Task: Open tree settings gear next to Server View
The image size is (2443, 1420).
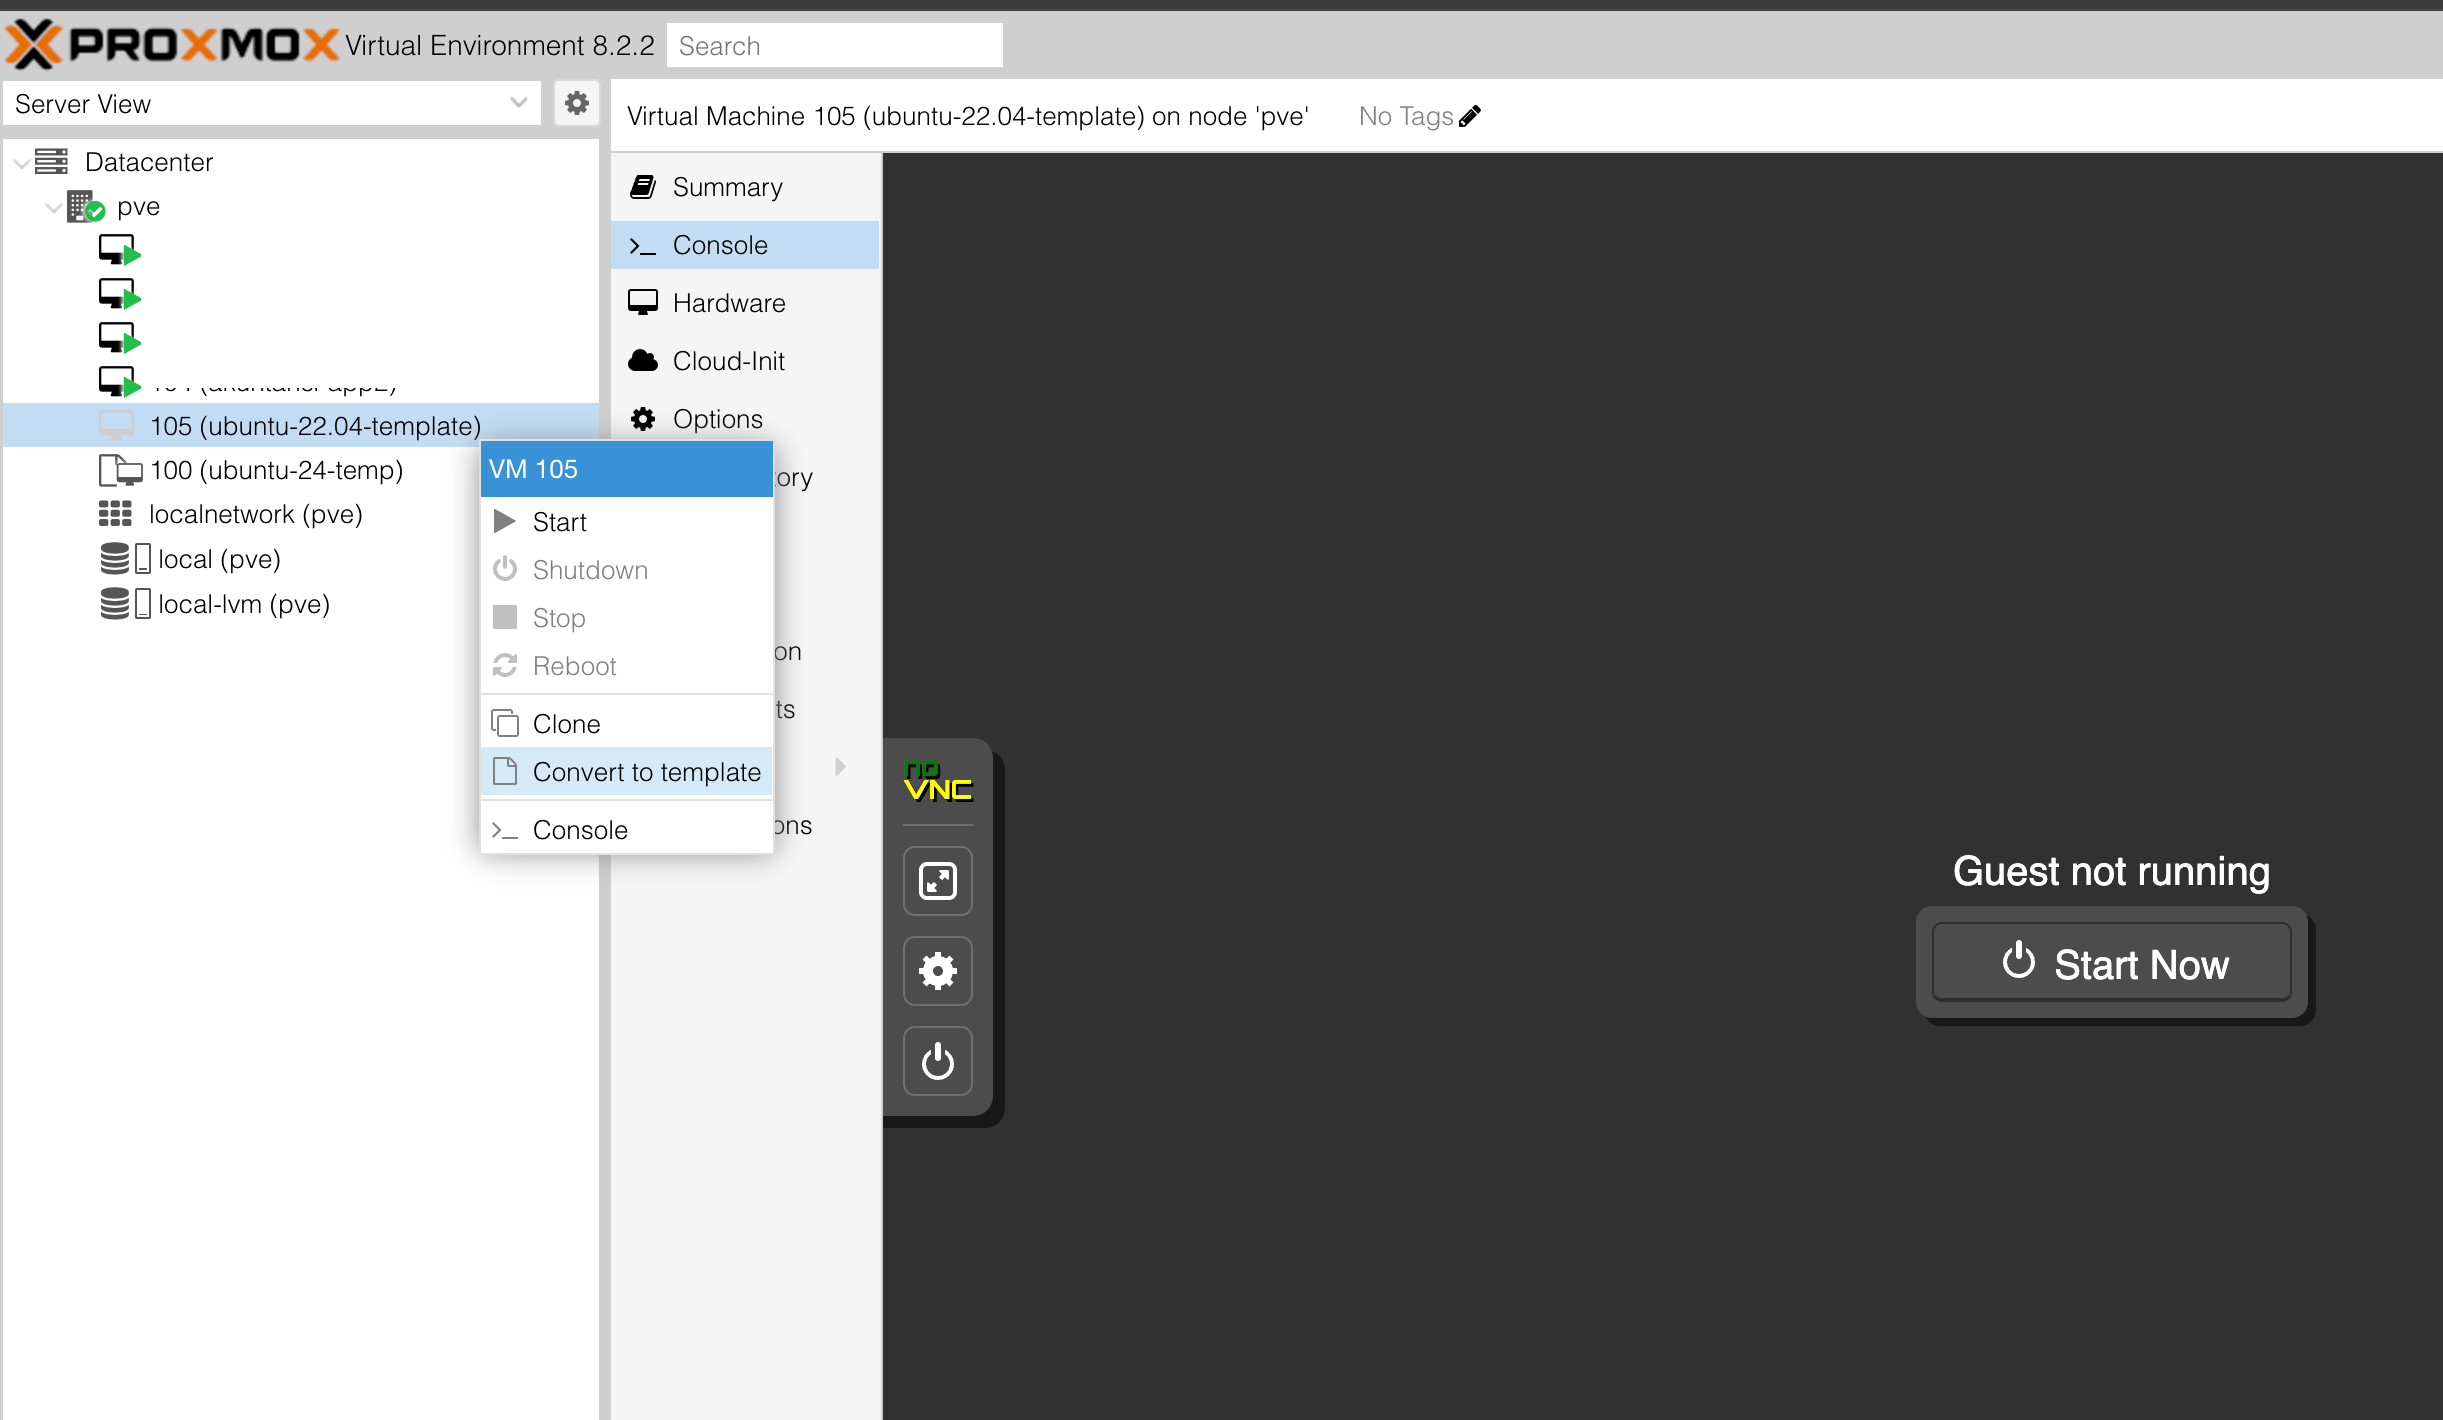Action: (x=576, y=103)
